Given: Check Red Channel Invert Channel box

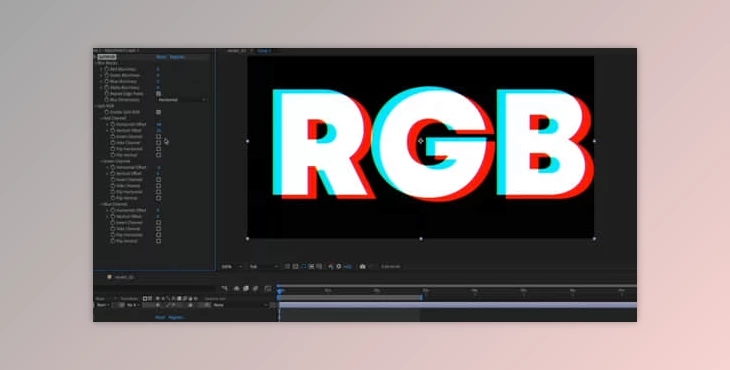Looking at the screenshot, I should tap(158, 136).
